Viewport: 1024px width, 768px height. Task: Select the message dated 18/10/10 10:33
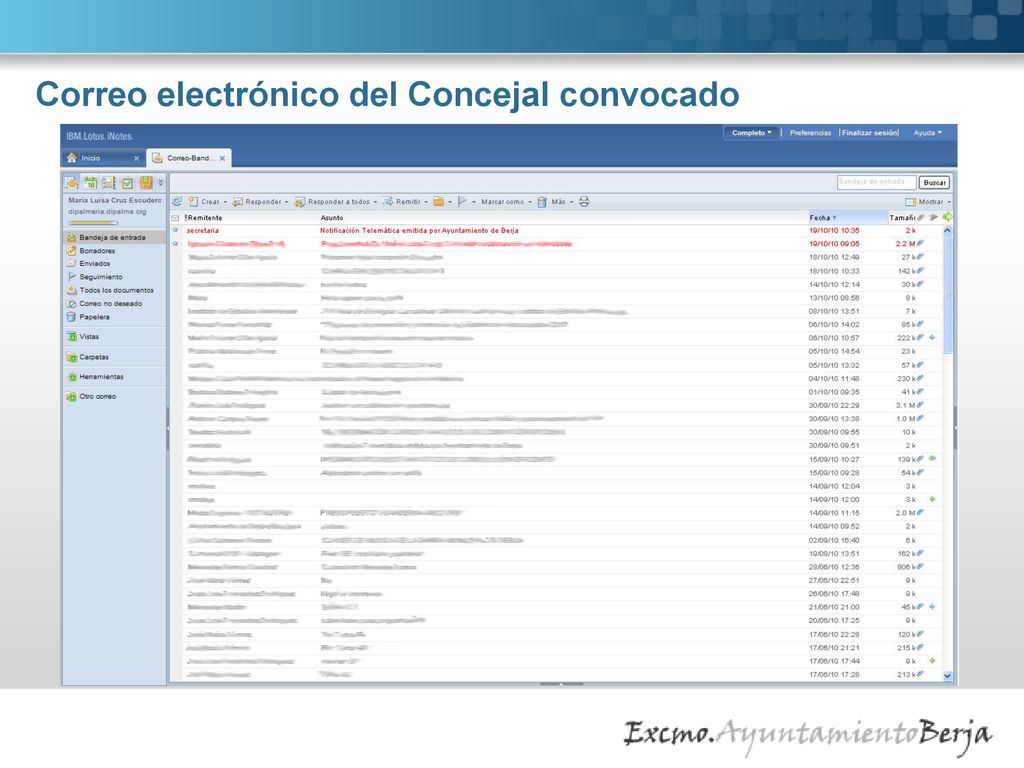click(x=556, y=270)
